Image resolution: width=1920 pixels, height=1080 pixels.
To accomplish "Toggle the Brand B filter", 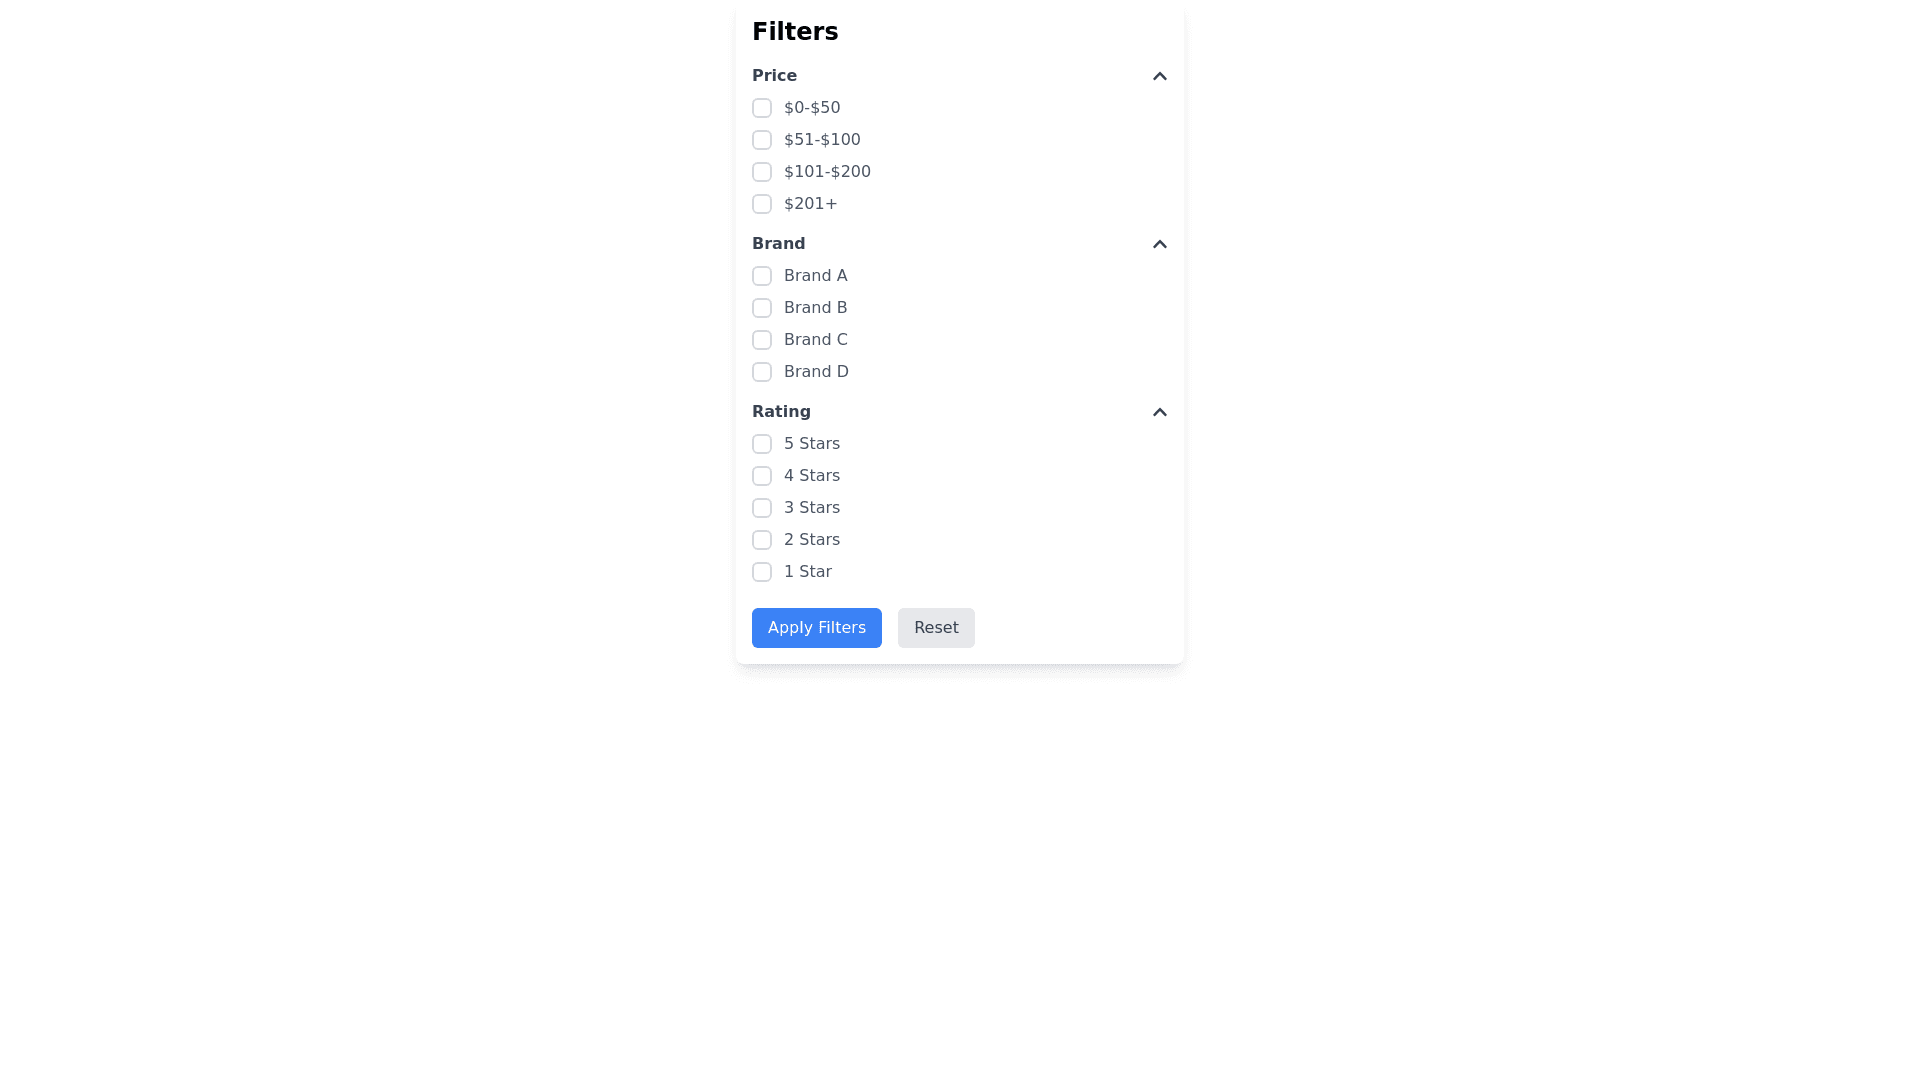I will click(x=762, y=308).
